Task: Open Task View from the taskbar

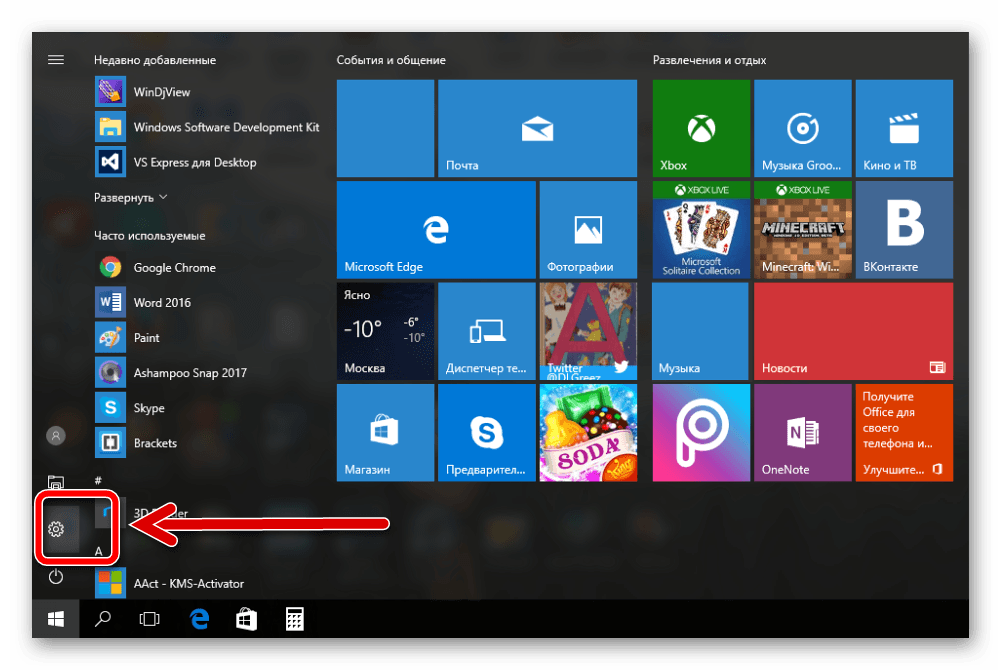Action: click(149, 620)
